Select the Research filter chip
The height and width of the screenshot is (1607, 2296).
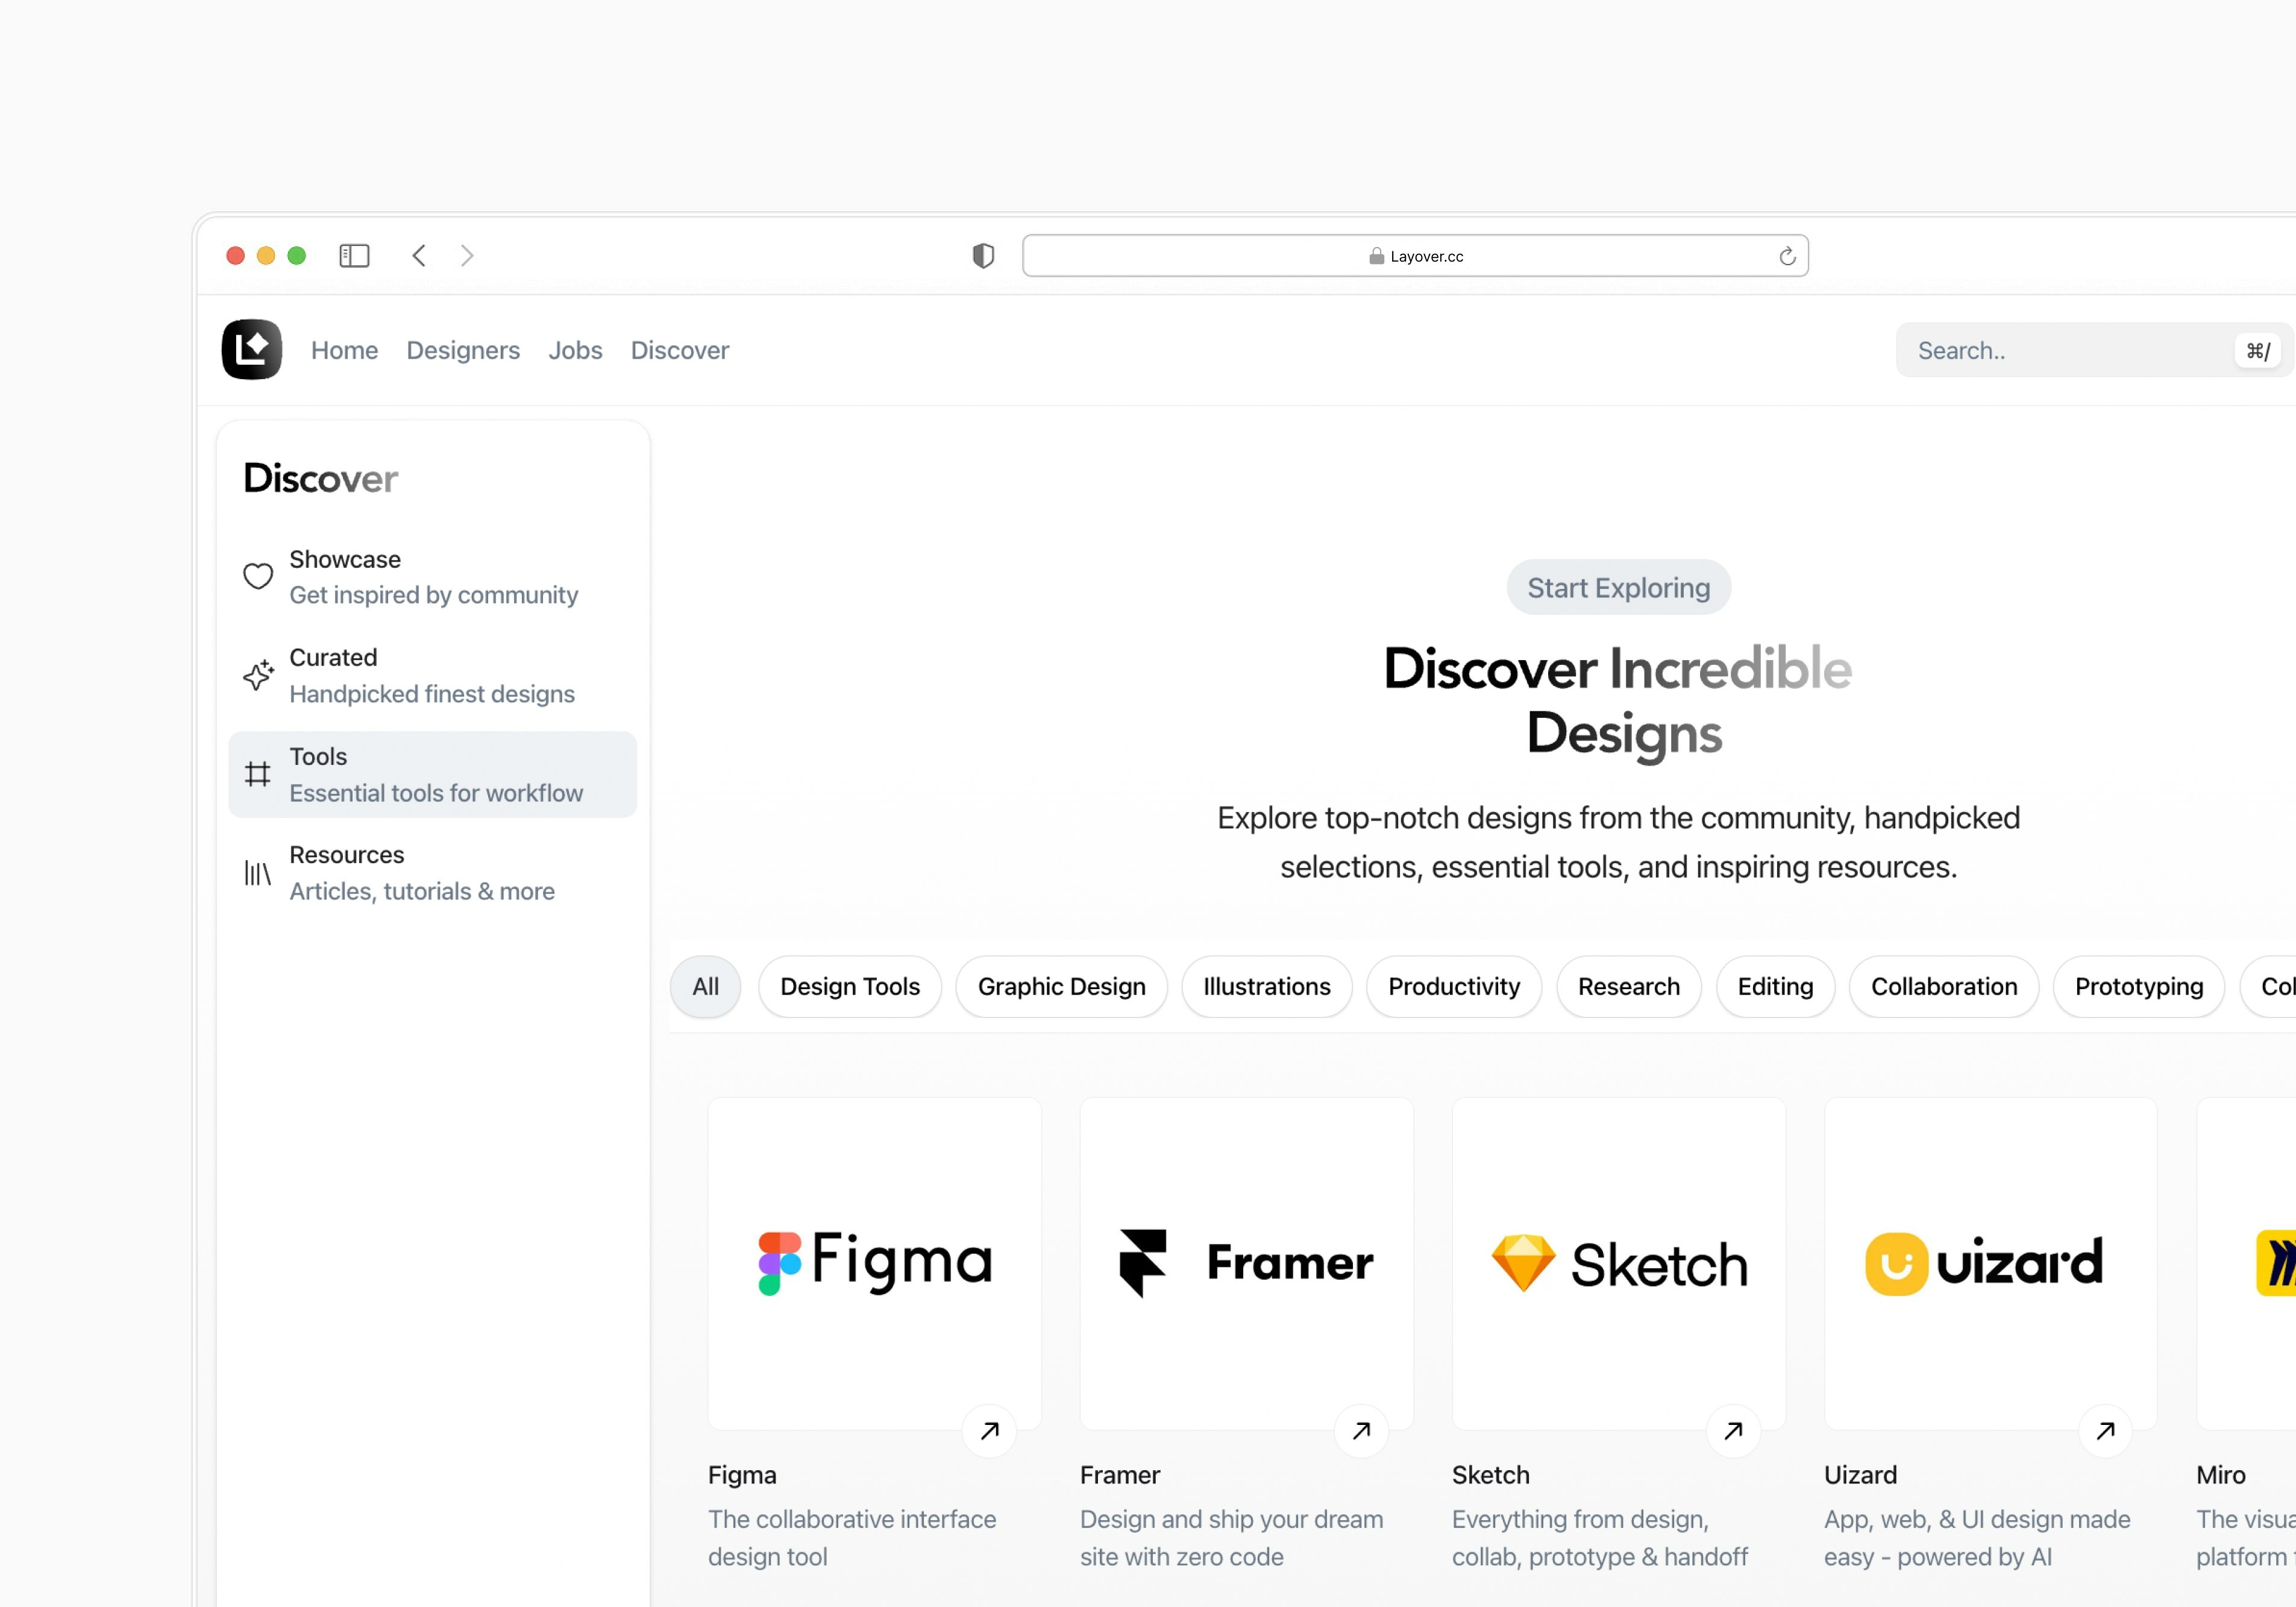[x=1628, y=986]
